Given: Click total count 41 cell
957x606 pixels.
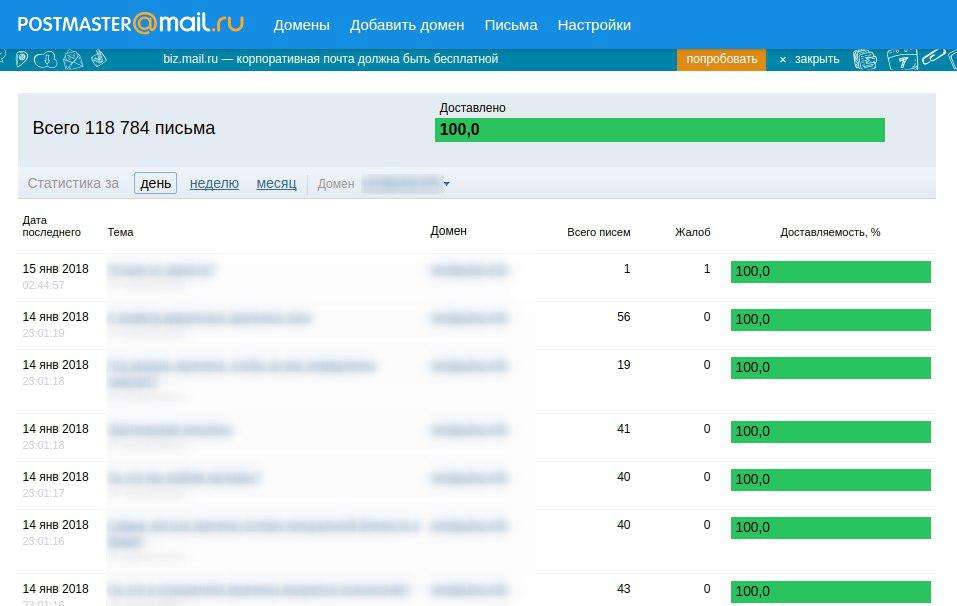Looking at the screenshot, I should (x=624, y=429).
